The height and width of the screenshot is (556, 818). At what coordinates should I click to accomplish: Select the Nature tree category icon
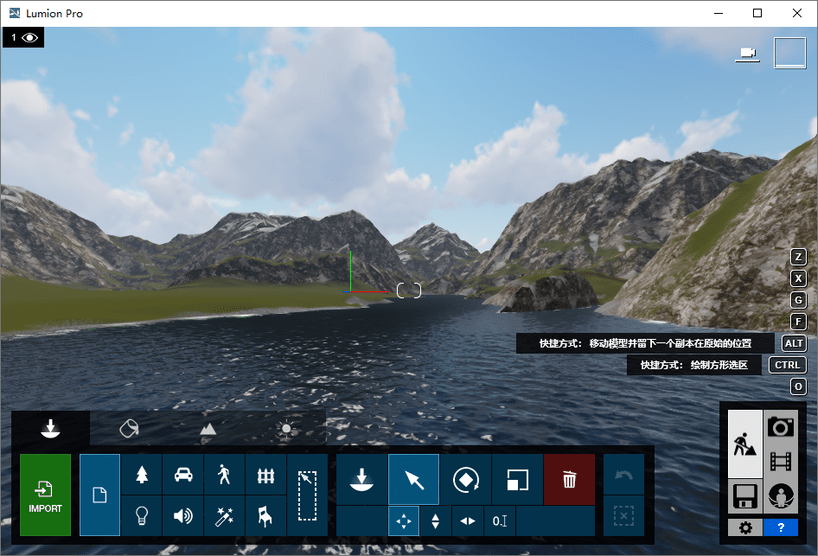(141, 475)
